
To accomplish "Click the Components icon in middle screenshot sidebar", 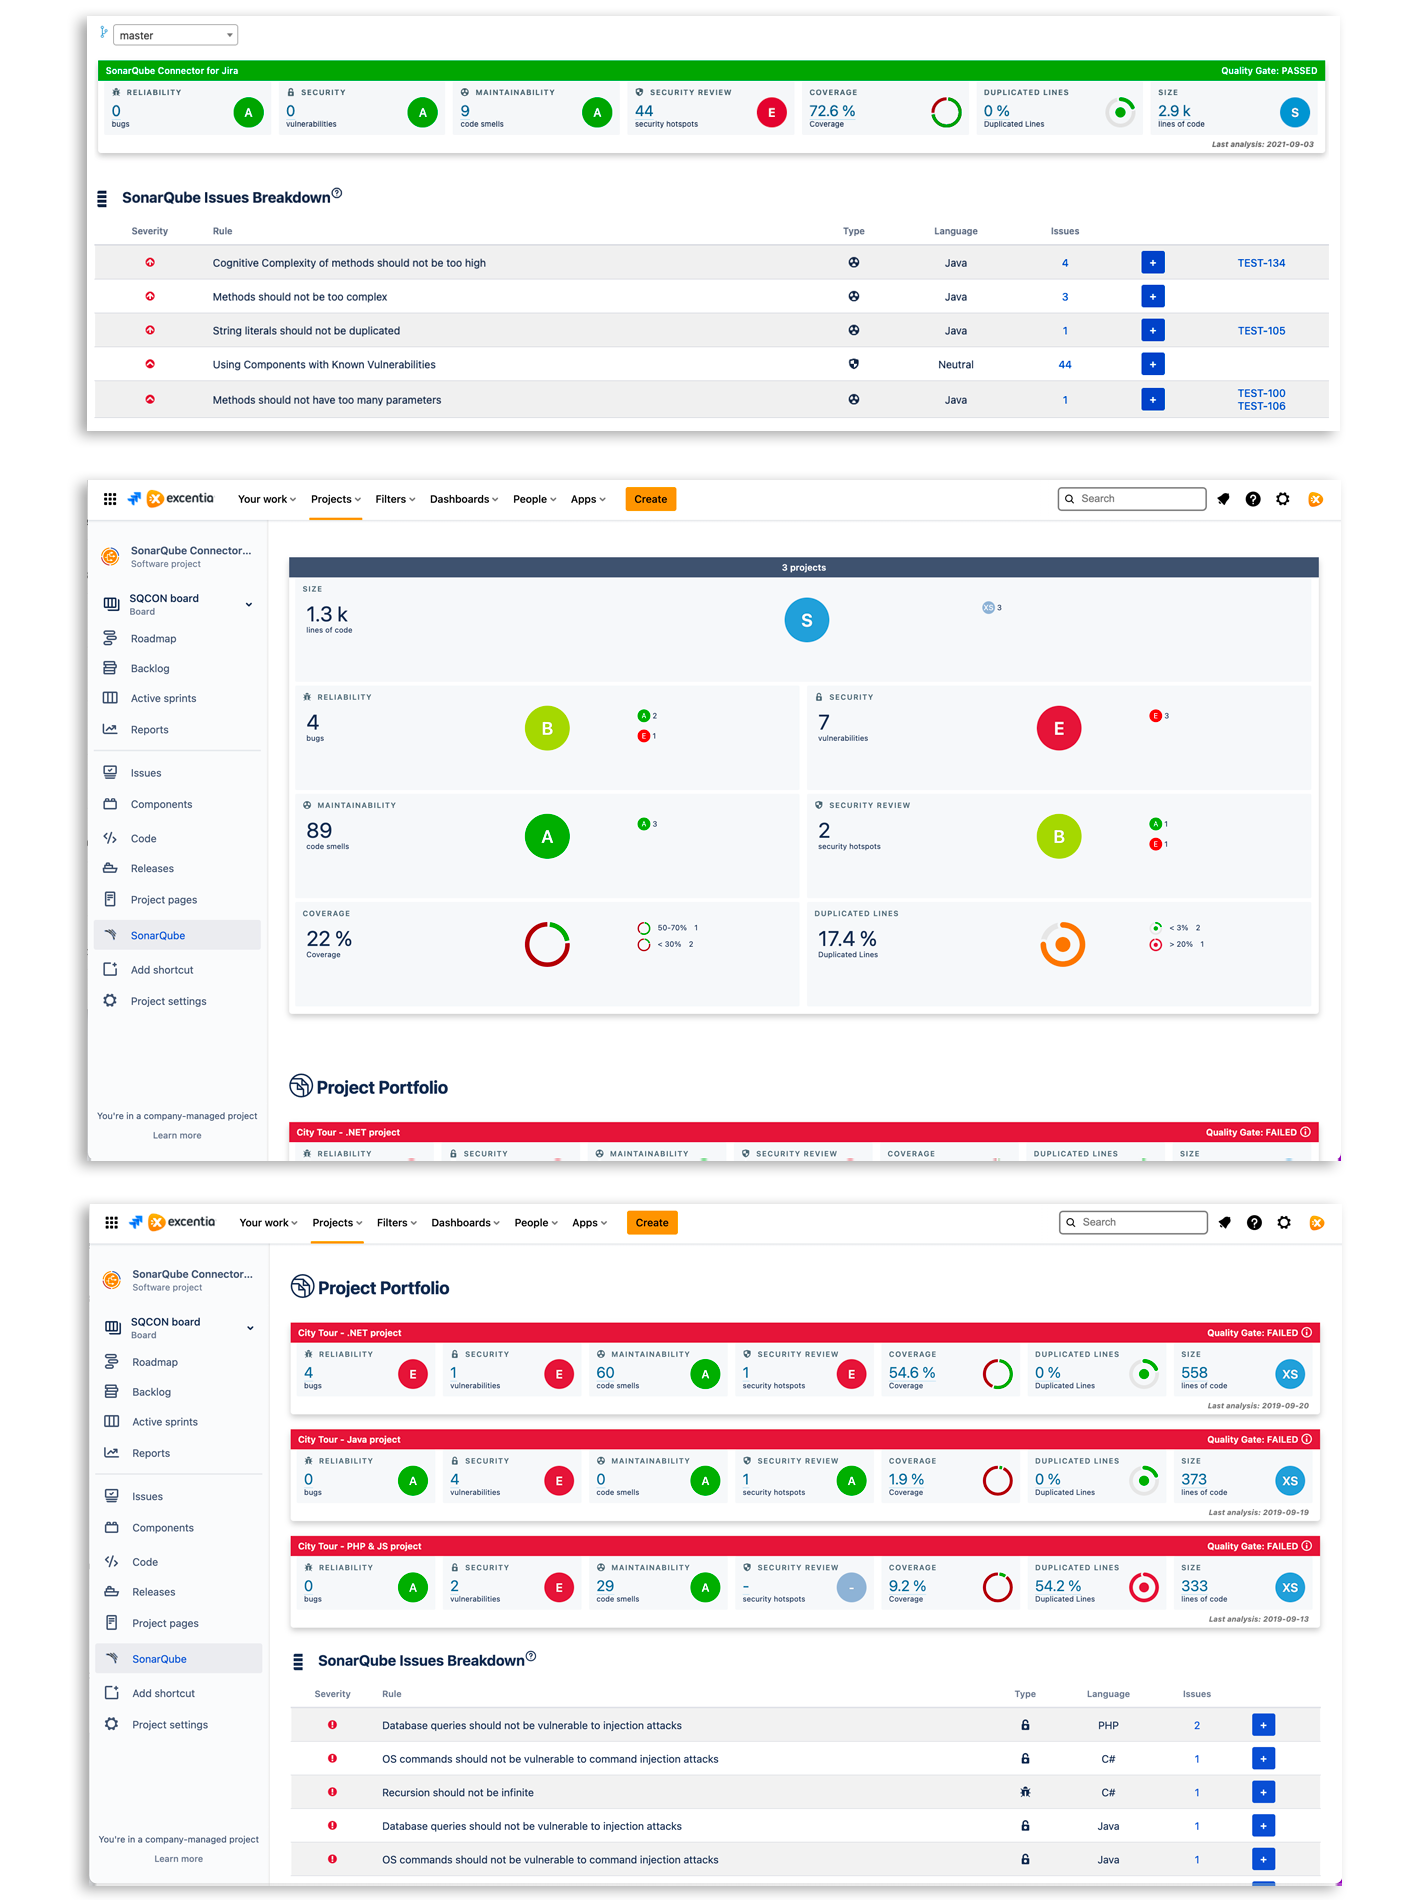I will (x=110, y=804).
